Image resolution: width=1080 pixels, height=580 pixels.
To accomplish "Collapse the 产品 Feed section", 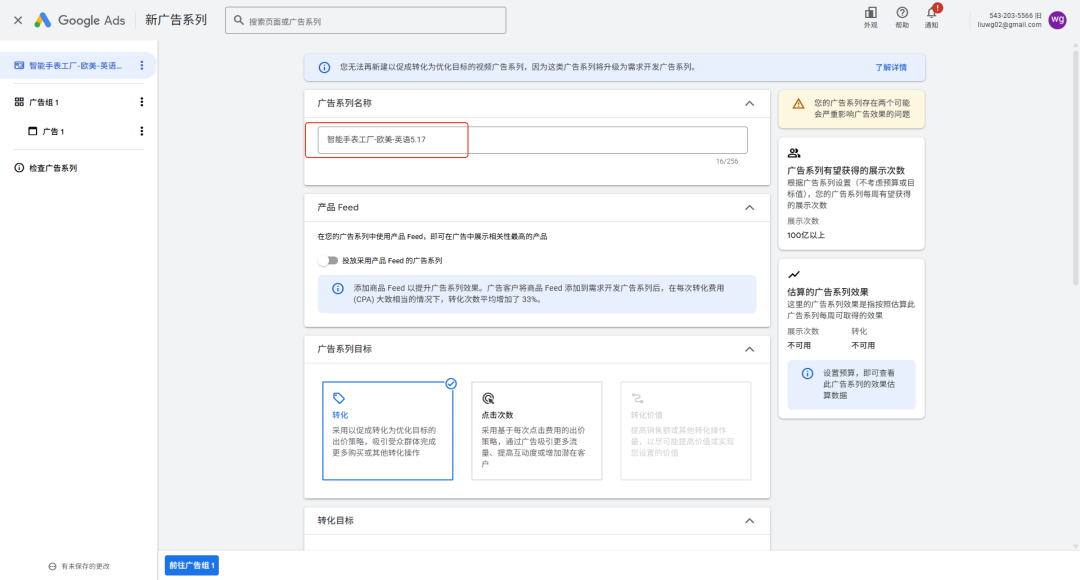I will click(x=750, y=207).
